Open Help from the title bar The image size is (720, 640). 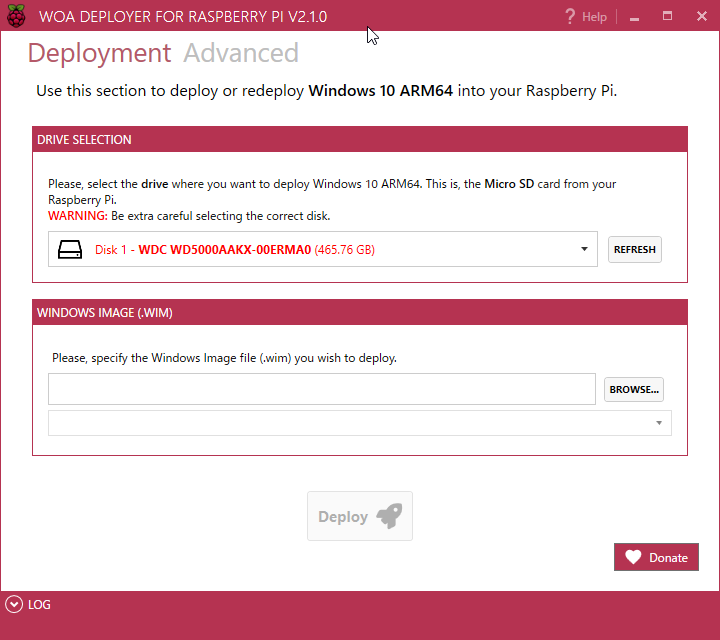point(586,17)
